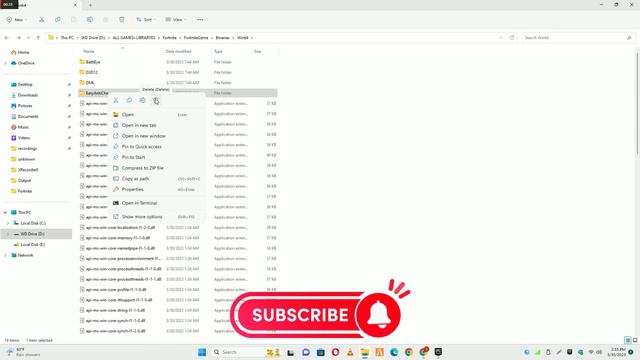Go back with the back arrow
The width and height of the screenshot is (640, 360).
(x=7, y=38)
